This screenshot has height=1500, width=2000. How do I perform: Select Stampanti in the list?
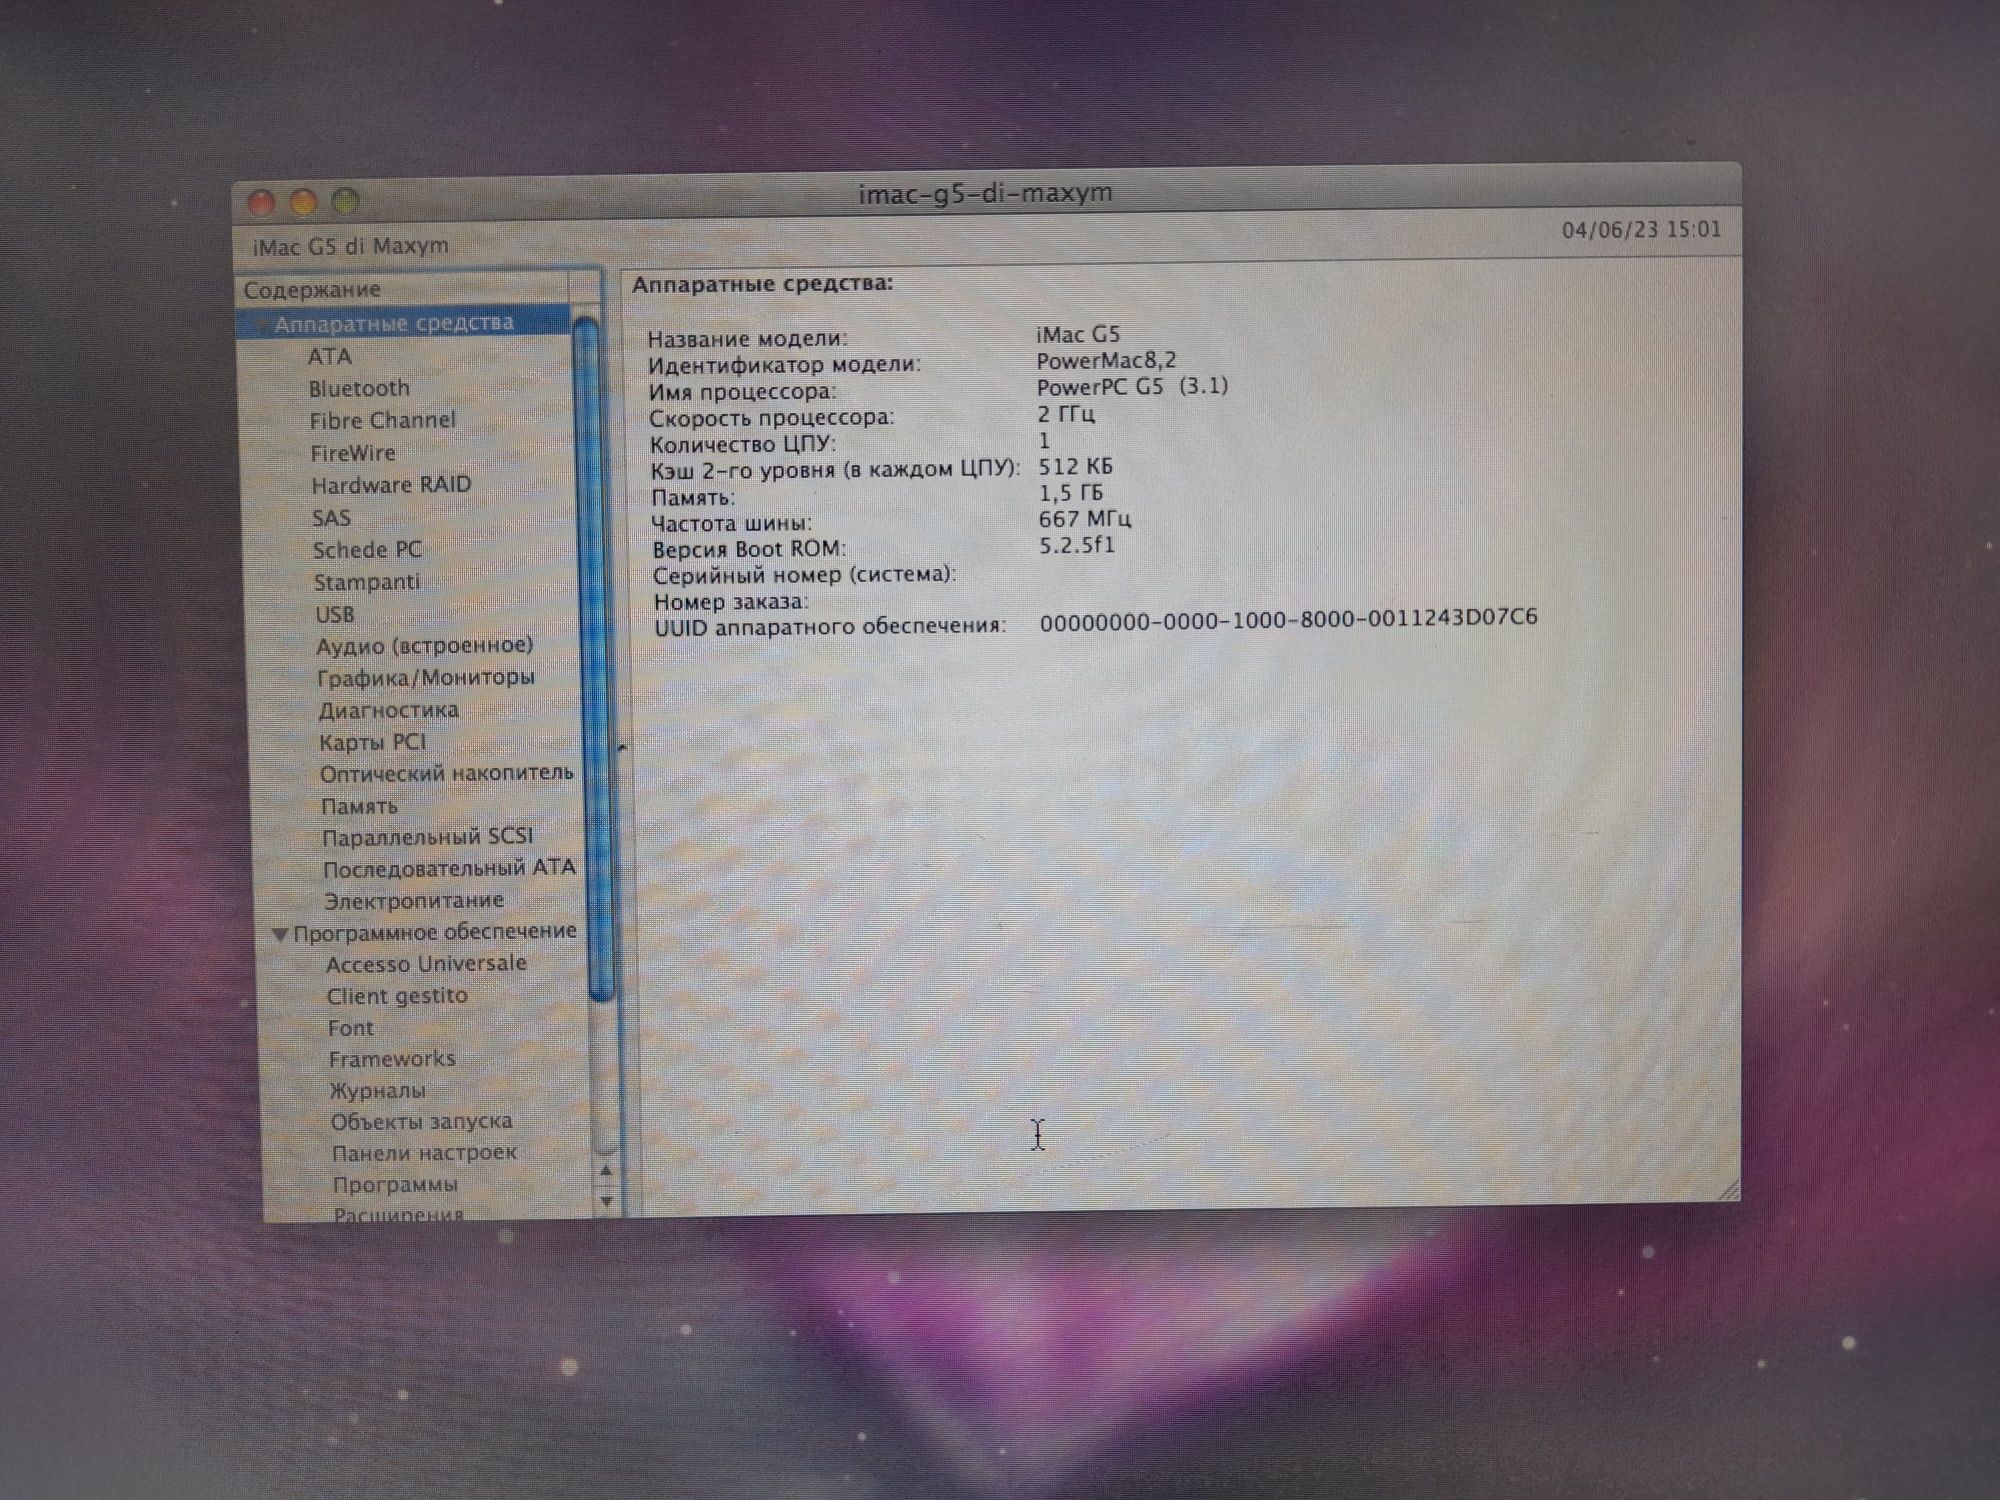click(367, 582)
